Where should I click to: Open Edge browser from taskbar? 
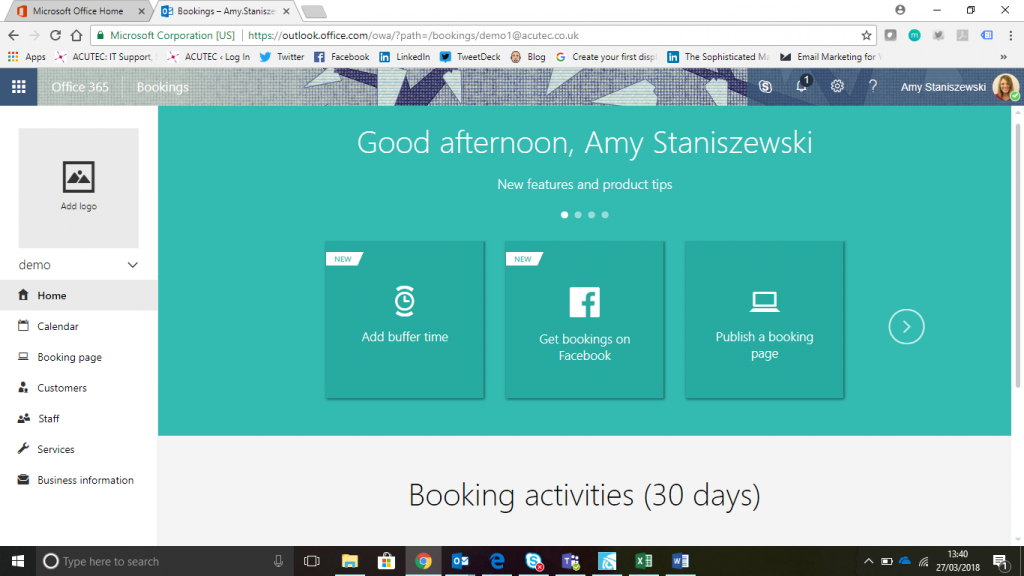[497, 561]
